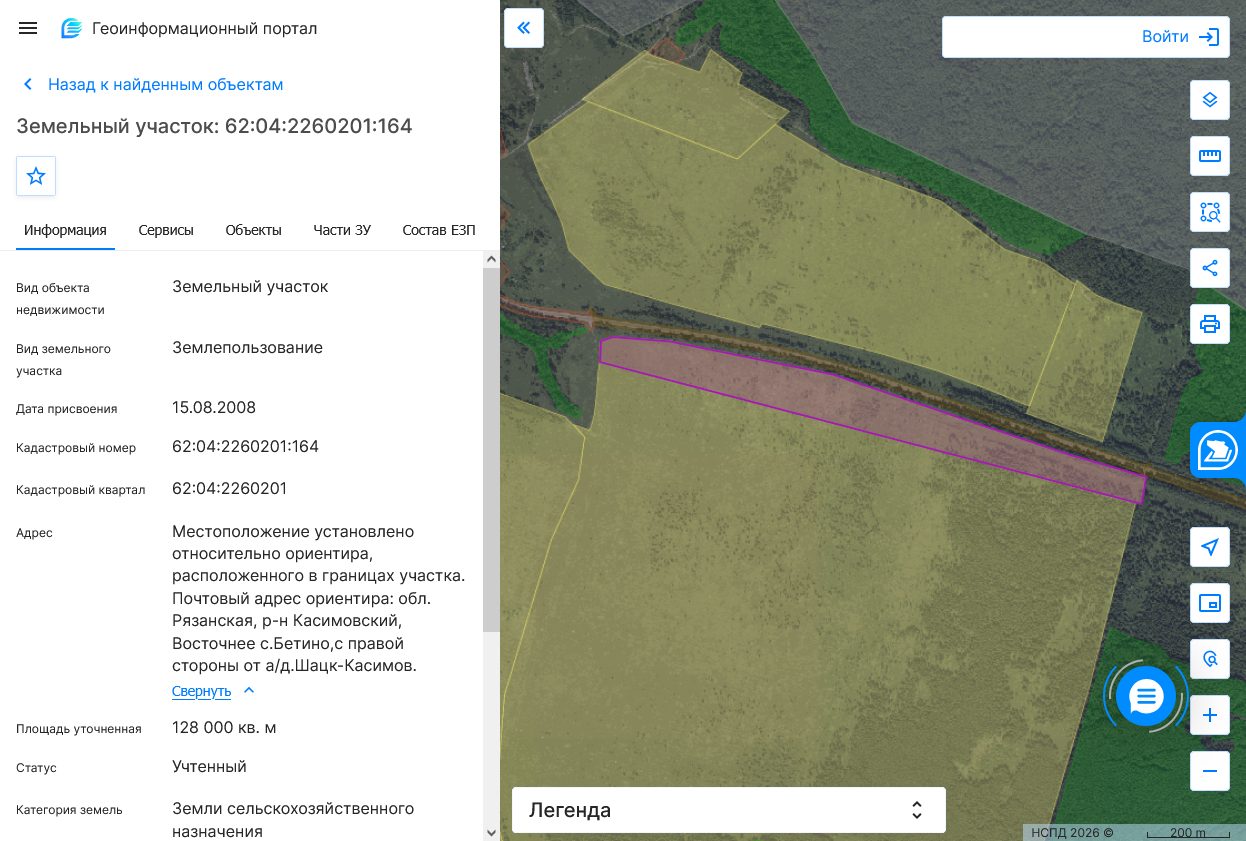Click the scrollbar down arrow in info panel
This screenshot has width=1246, height=841.
click(491, 832)
